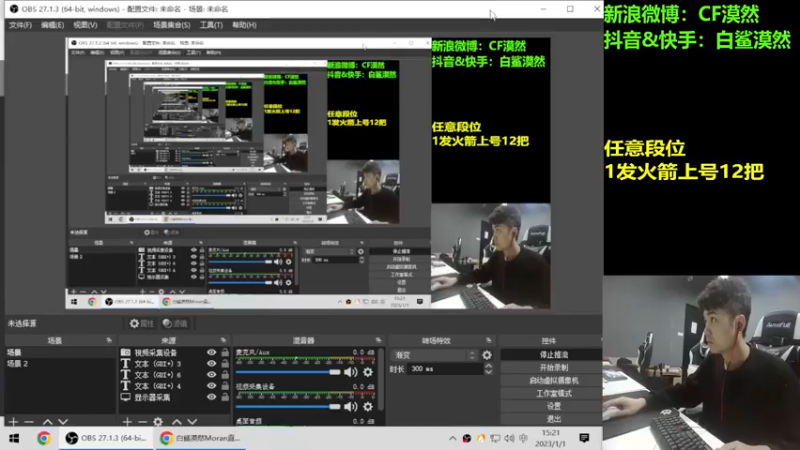The image size is (800, 450).
Task: Toggle lock on 文本 (GDI+) 3 source
Action: pos(225,364)
